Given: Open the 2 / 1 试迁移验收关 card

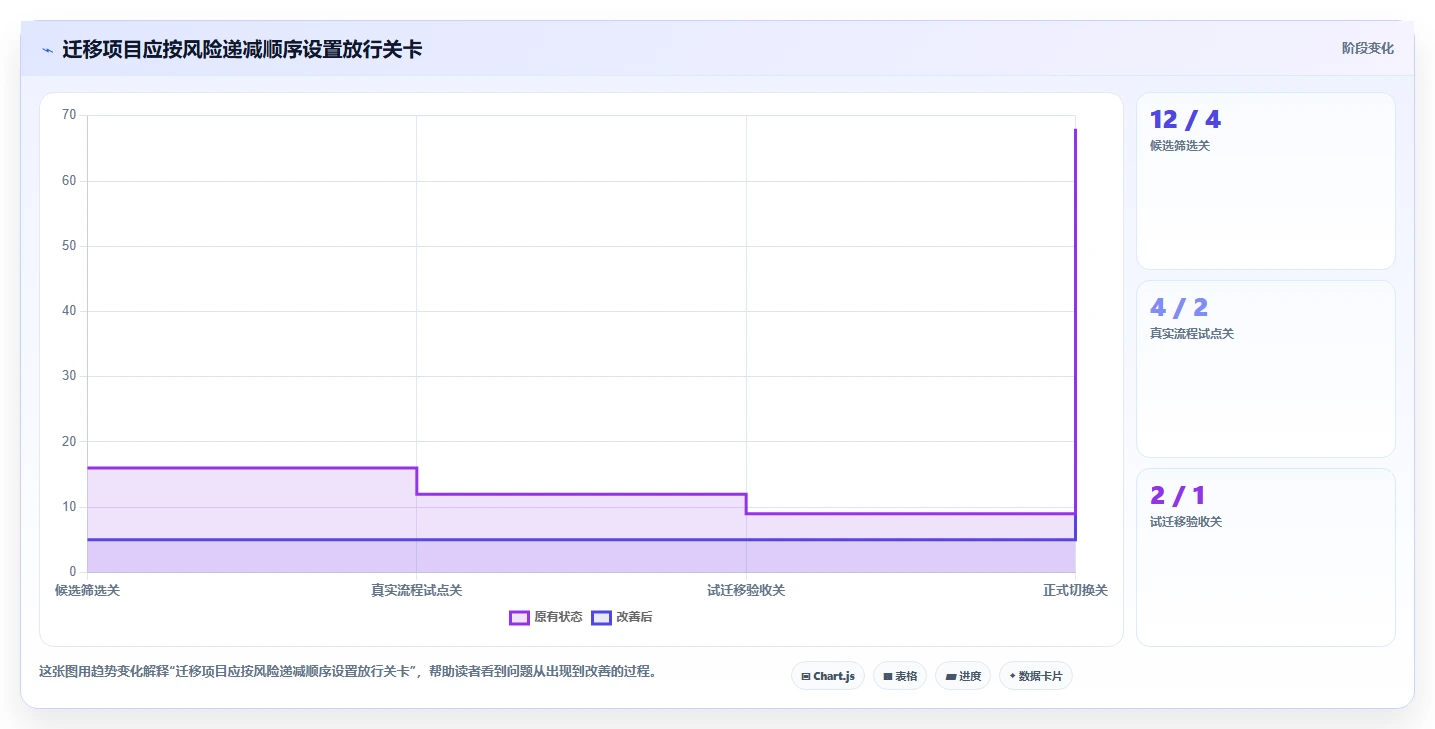Looking at the screenshot, I should pos(1265,557).
